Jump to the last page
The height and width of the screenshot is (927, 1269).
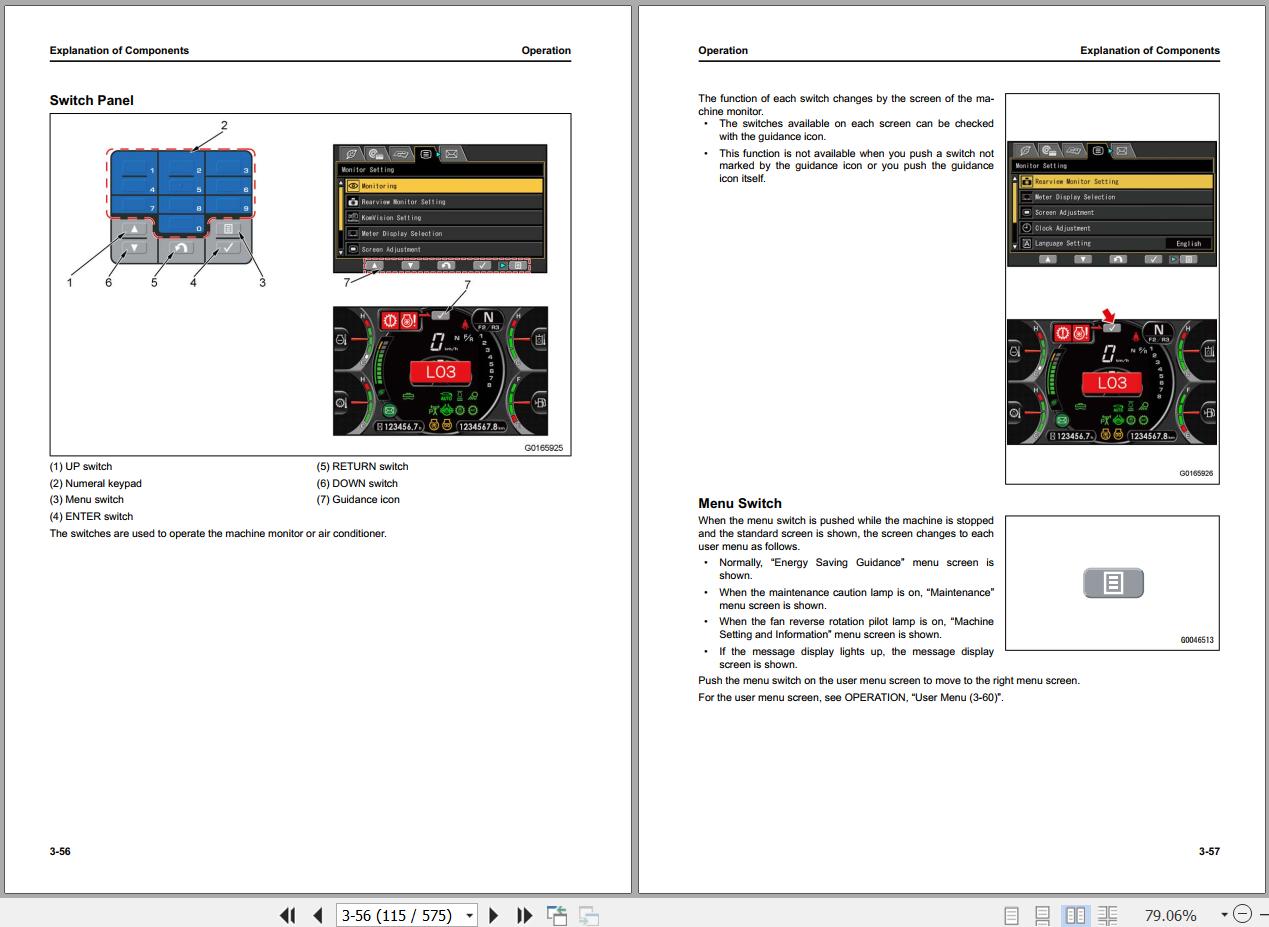click(x=524, y=915)
